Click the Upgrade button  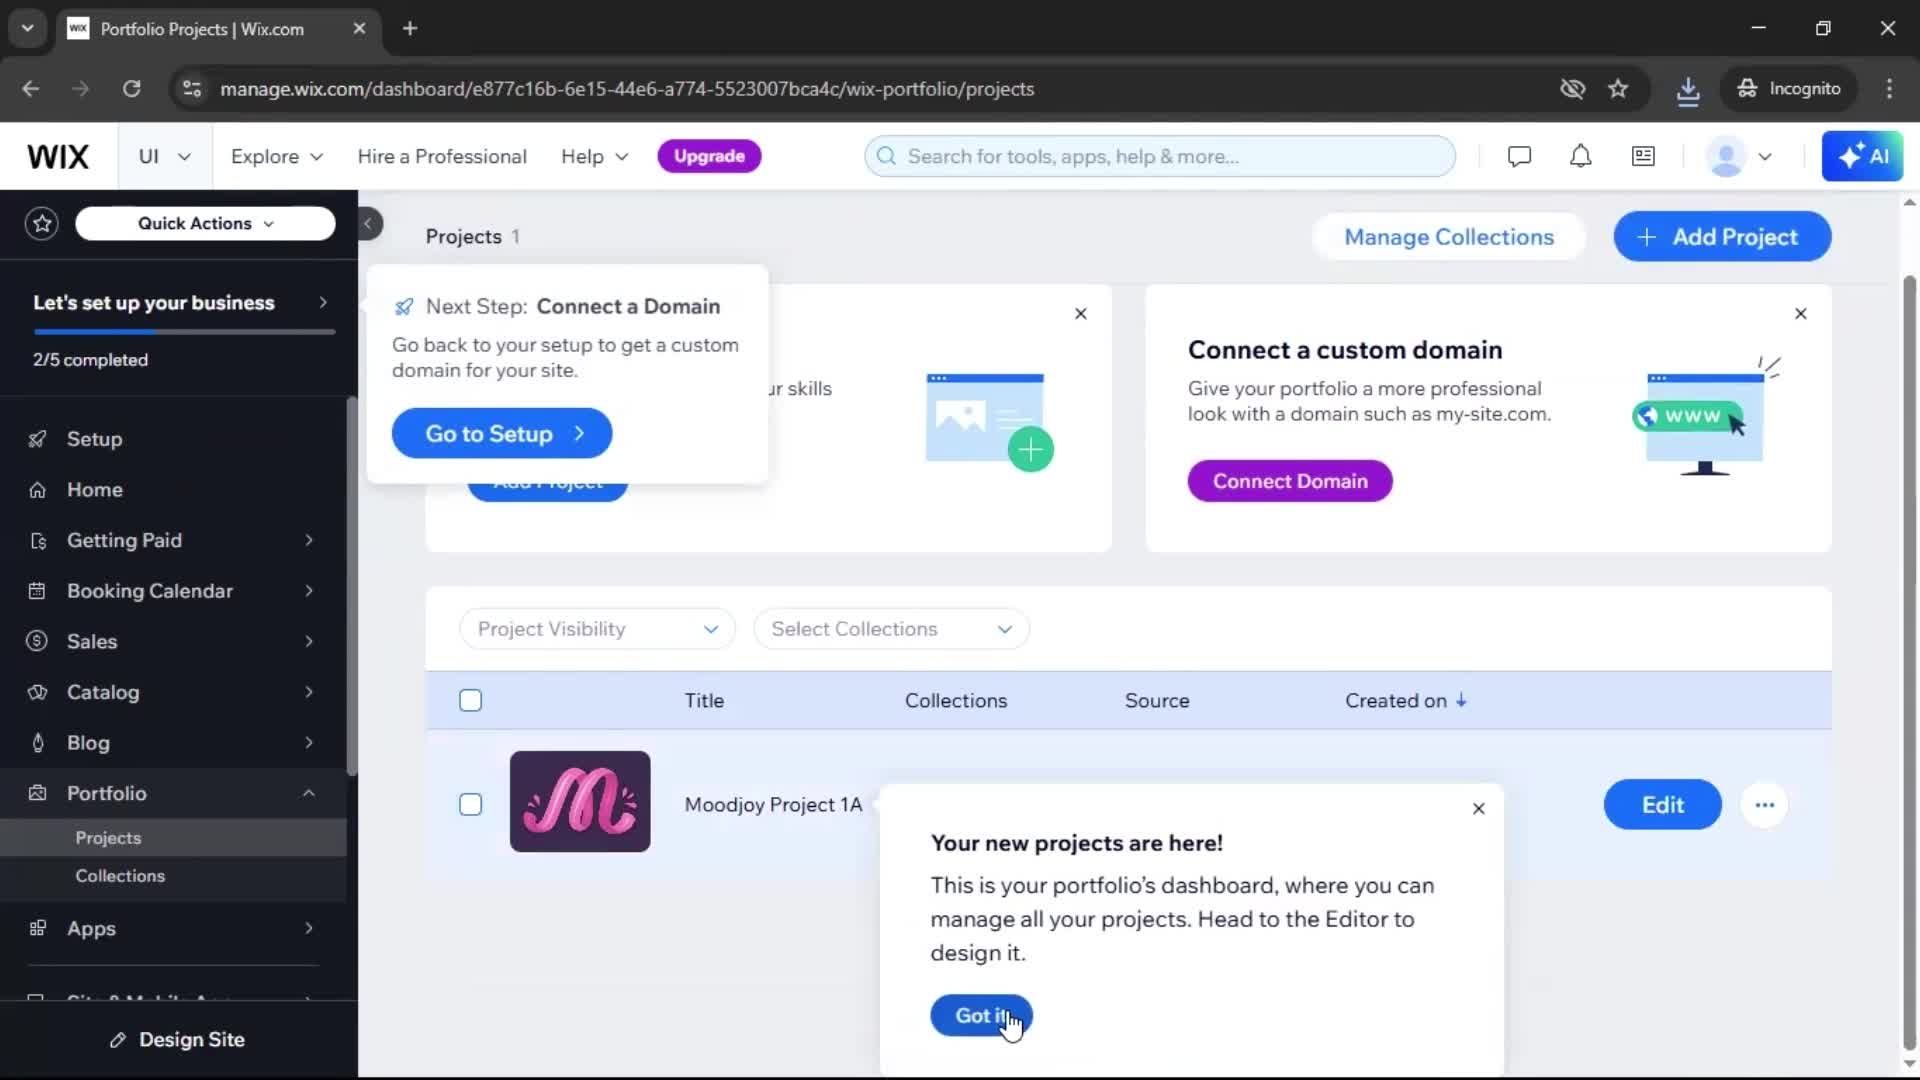point(709,156)
